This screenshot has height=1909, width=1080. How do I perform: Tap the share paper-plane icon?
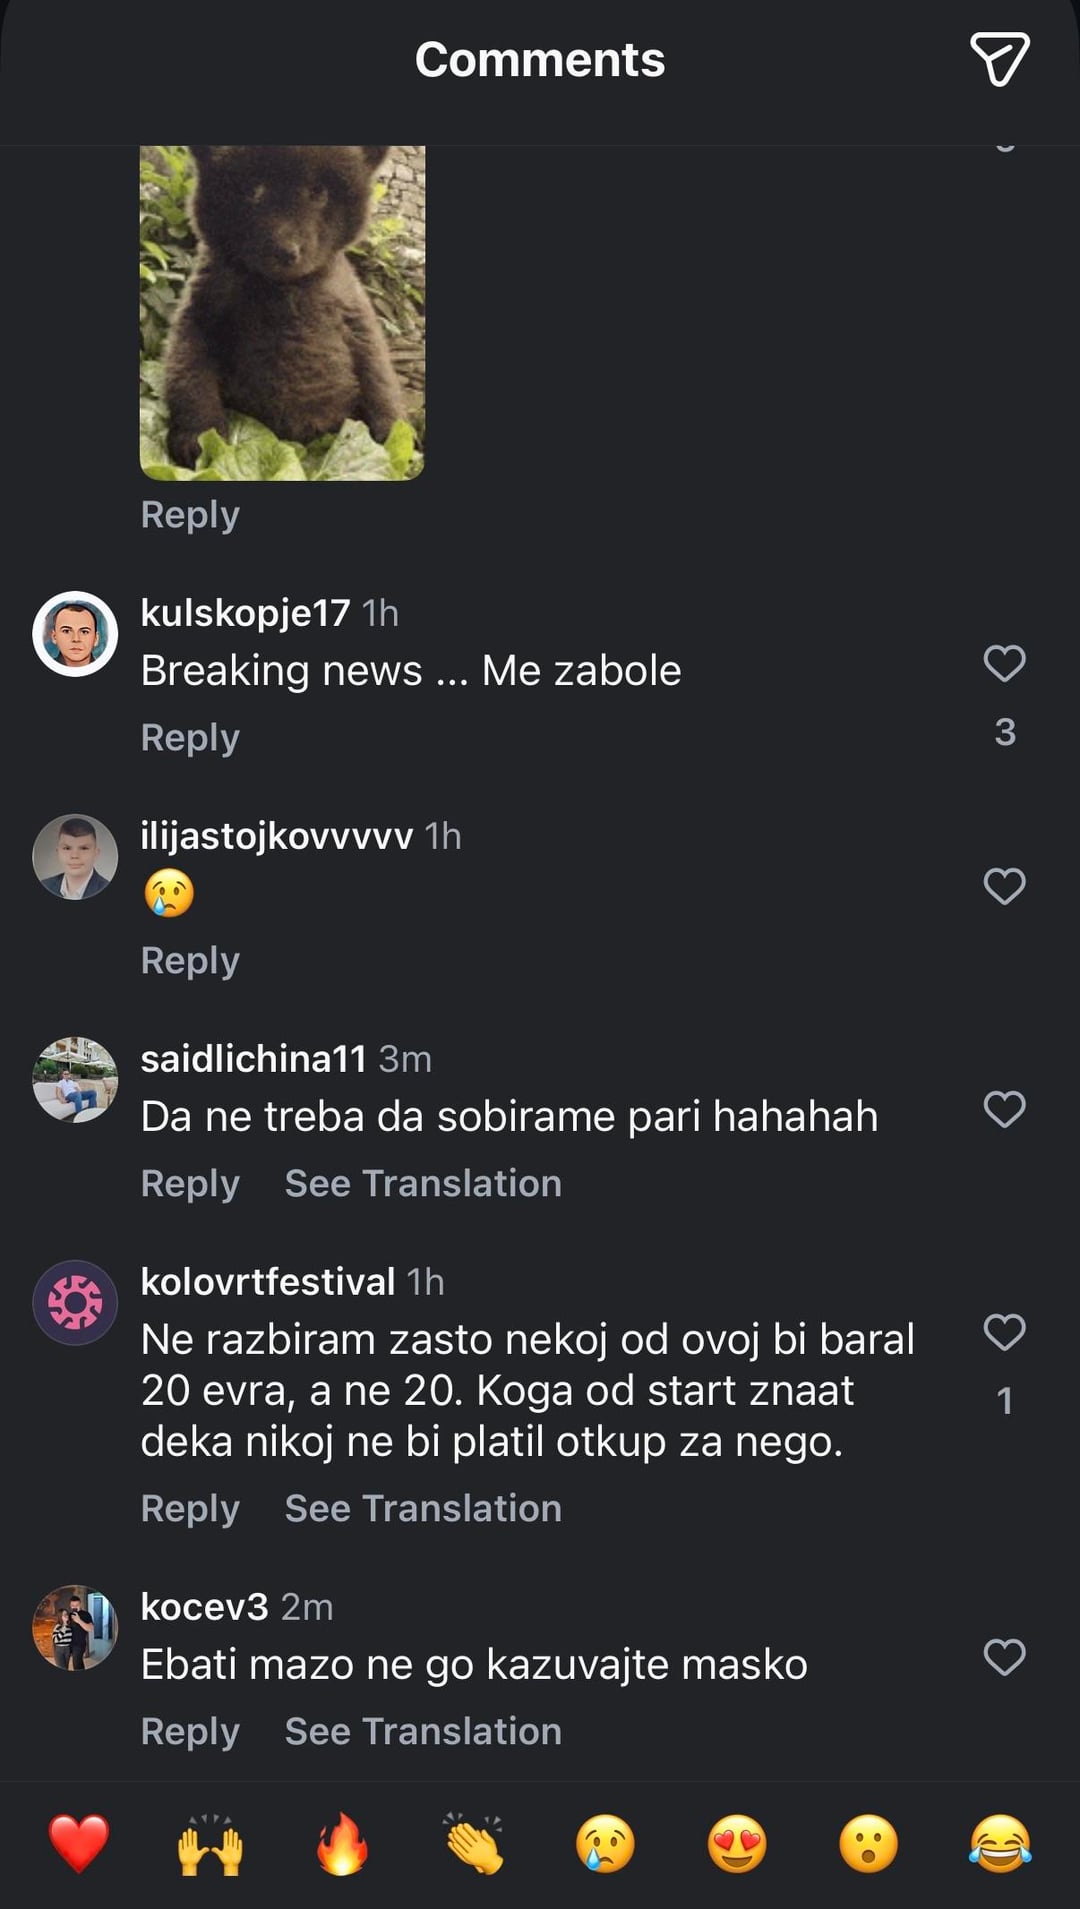point(999,59)
